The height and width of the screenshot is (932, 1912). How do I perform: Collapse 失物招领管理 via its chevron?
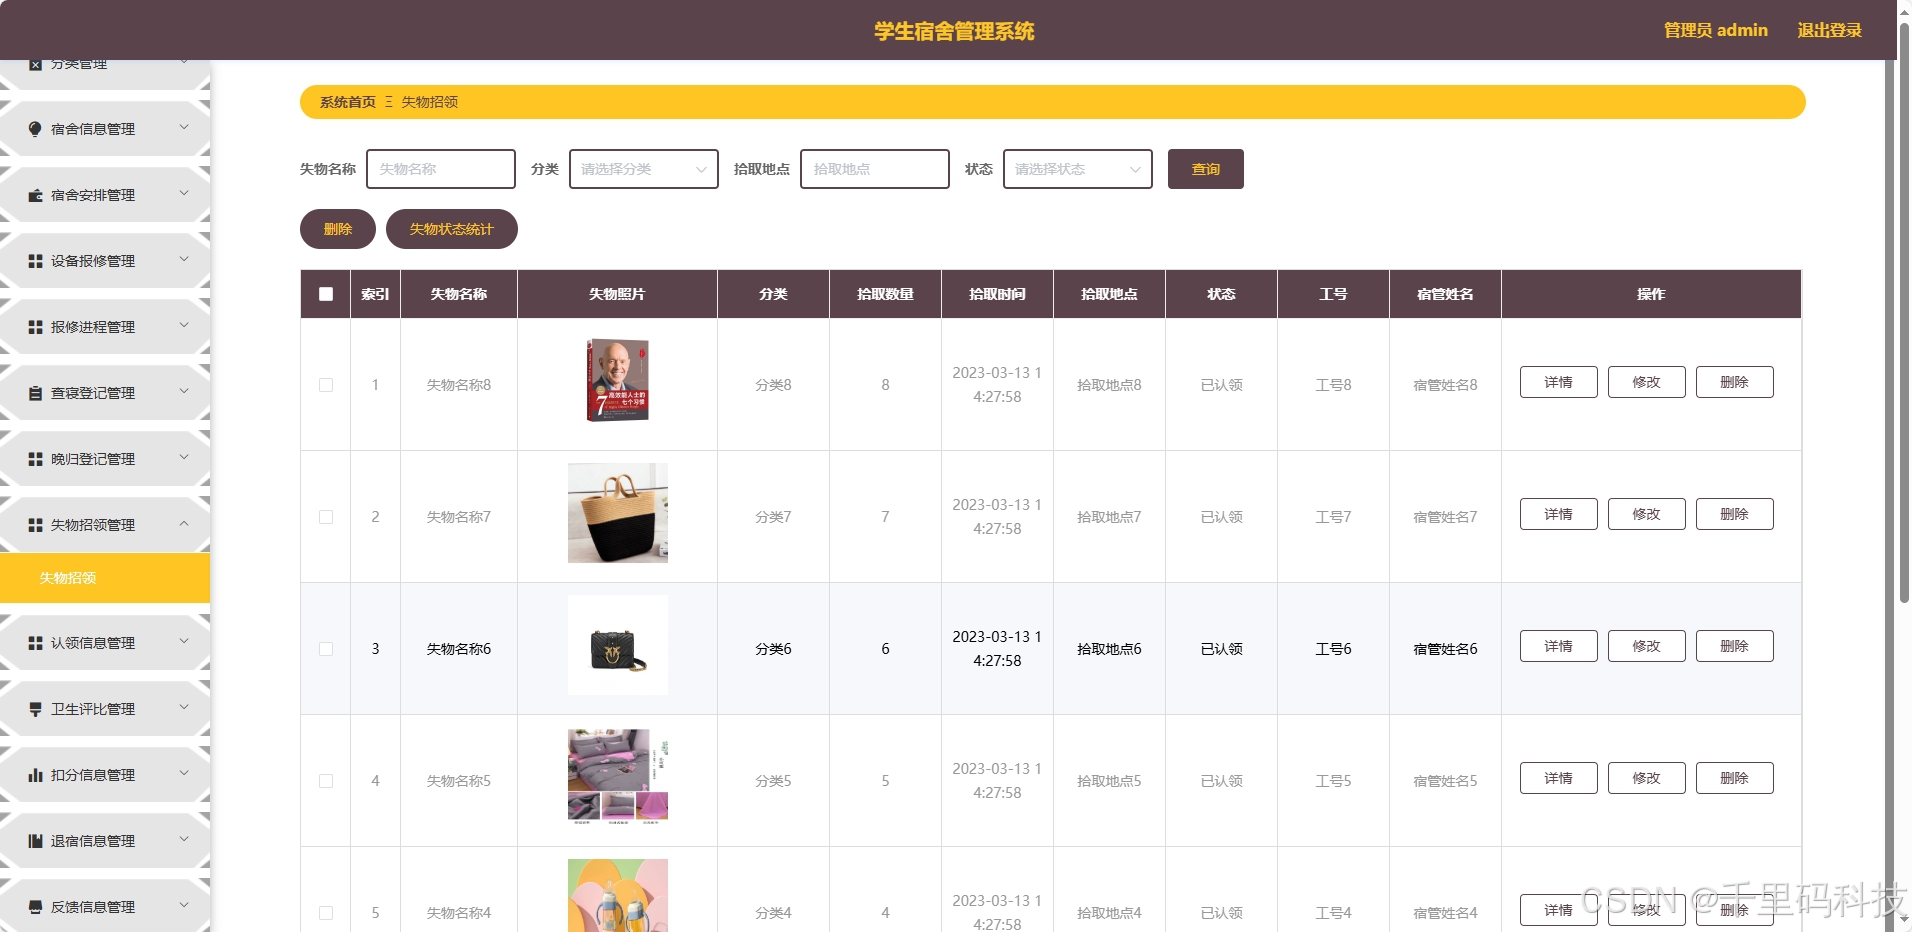coord(184,523)
